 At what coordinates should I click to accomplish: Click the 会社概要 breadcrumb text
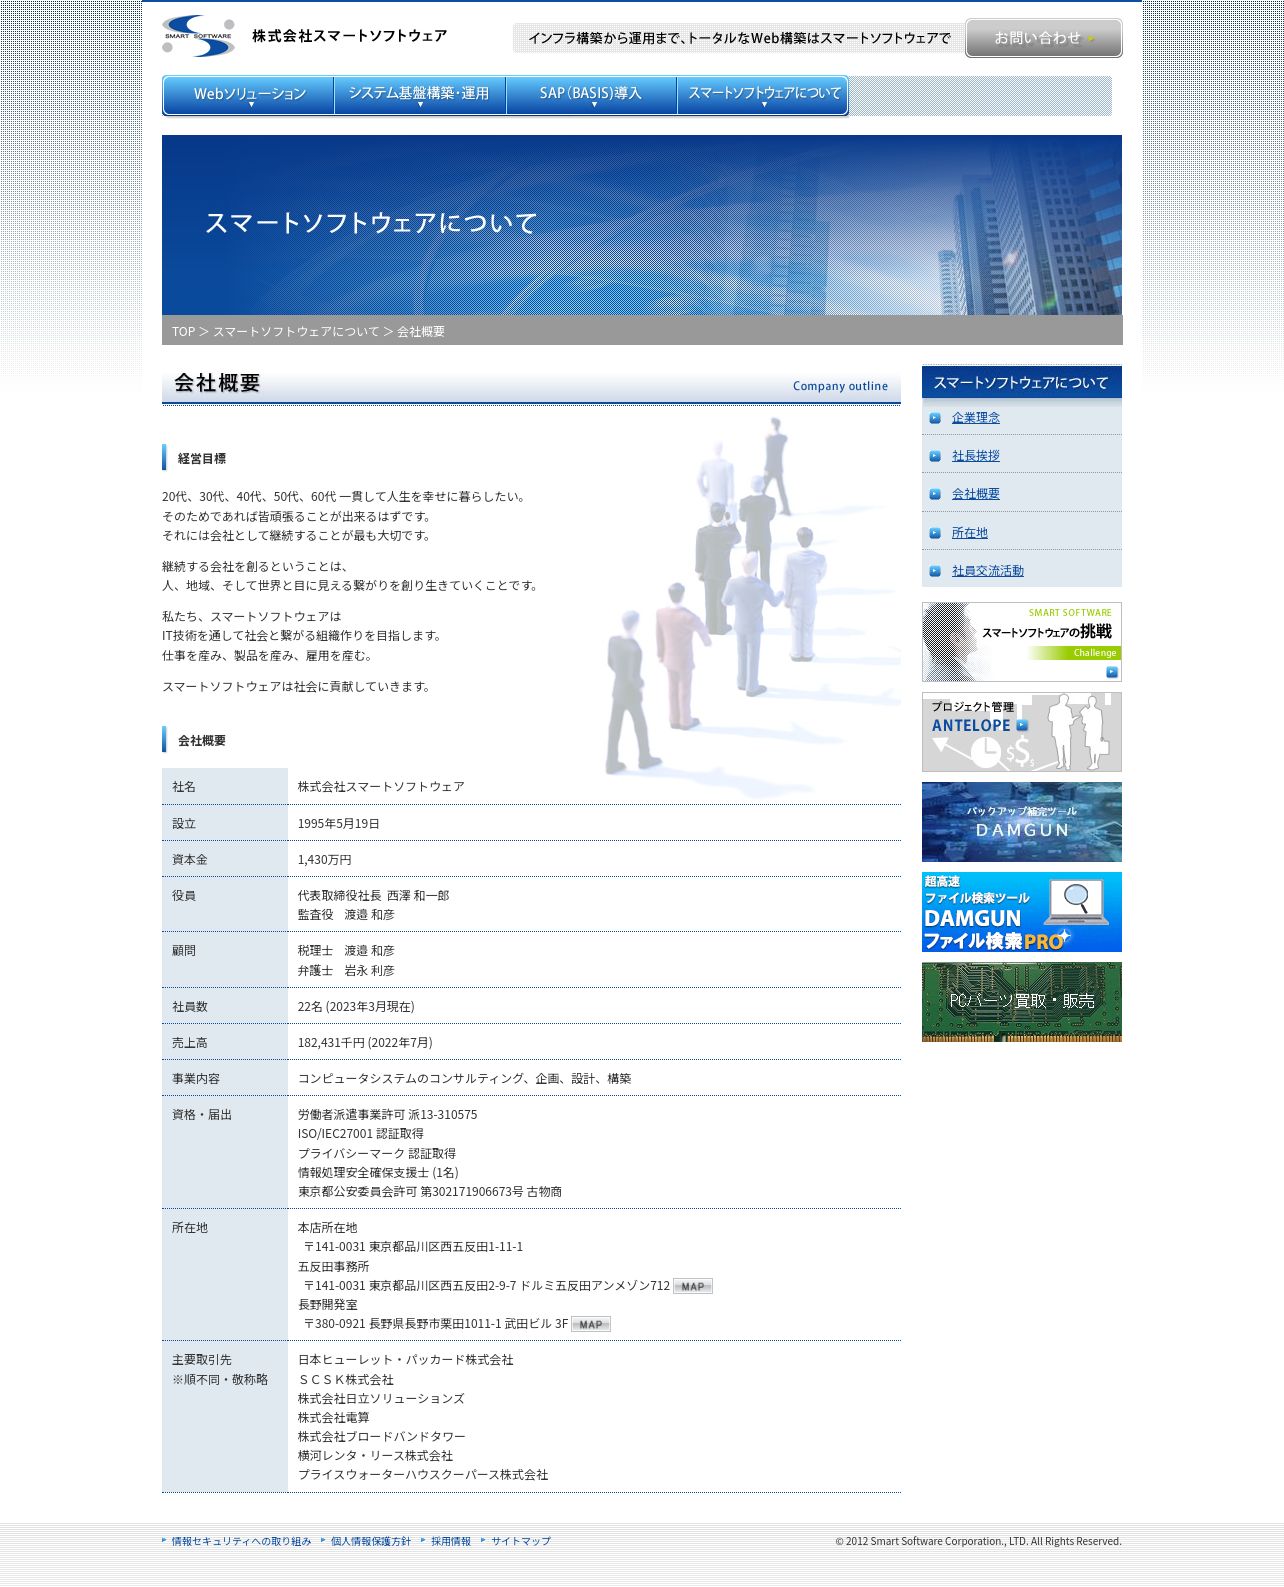pyautogui.click(x=421, y=331)
